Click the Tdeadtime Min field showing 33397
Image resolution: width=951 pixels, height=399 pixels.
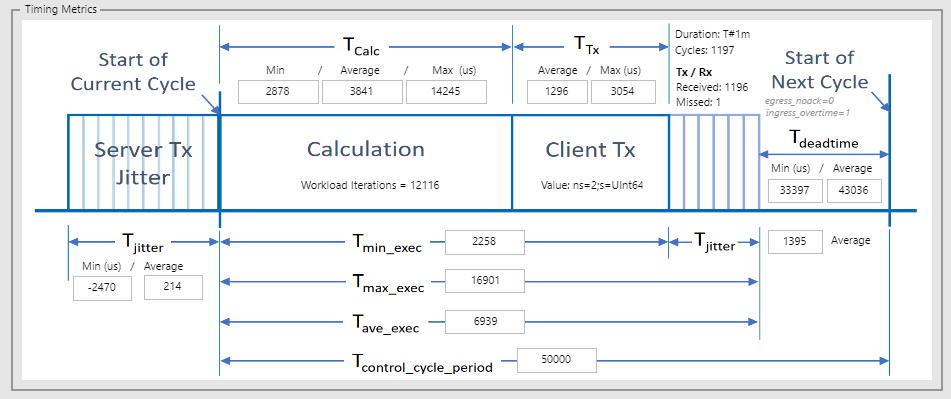[x=796, y=190]
